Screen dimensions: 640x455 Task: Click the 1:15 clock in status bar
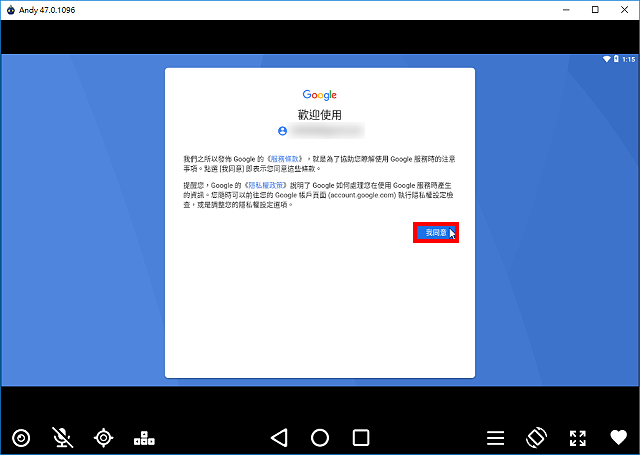629,60
